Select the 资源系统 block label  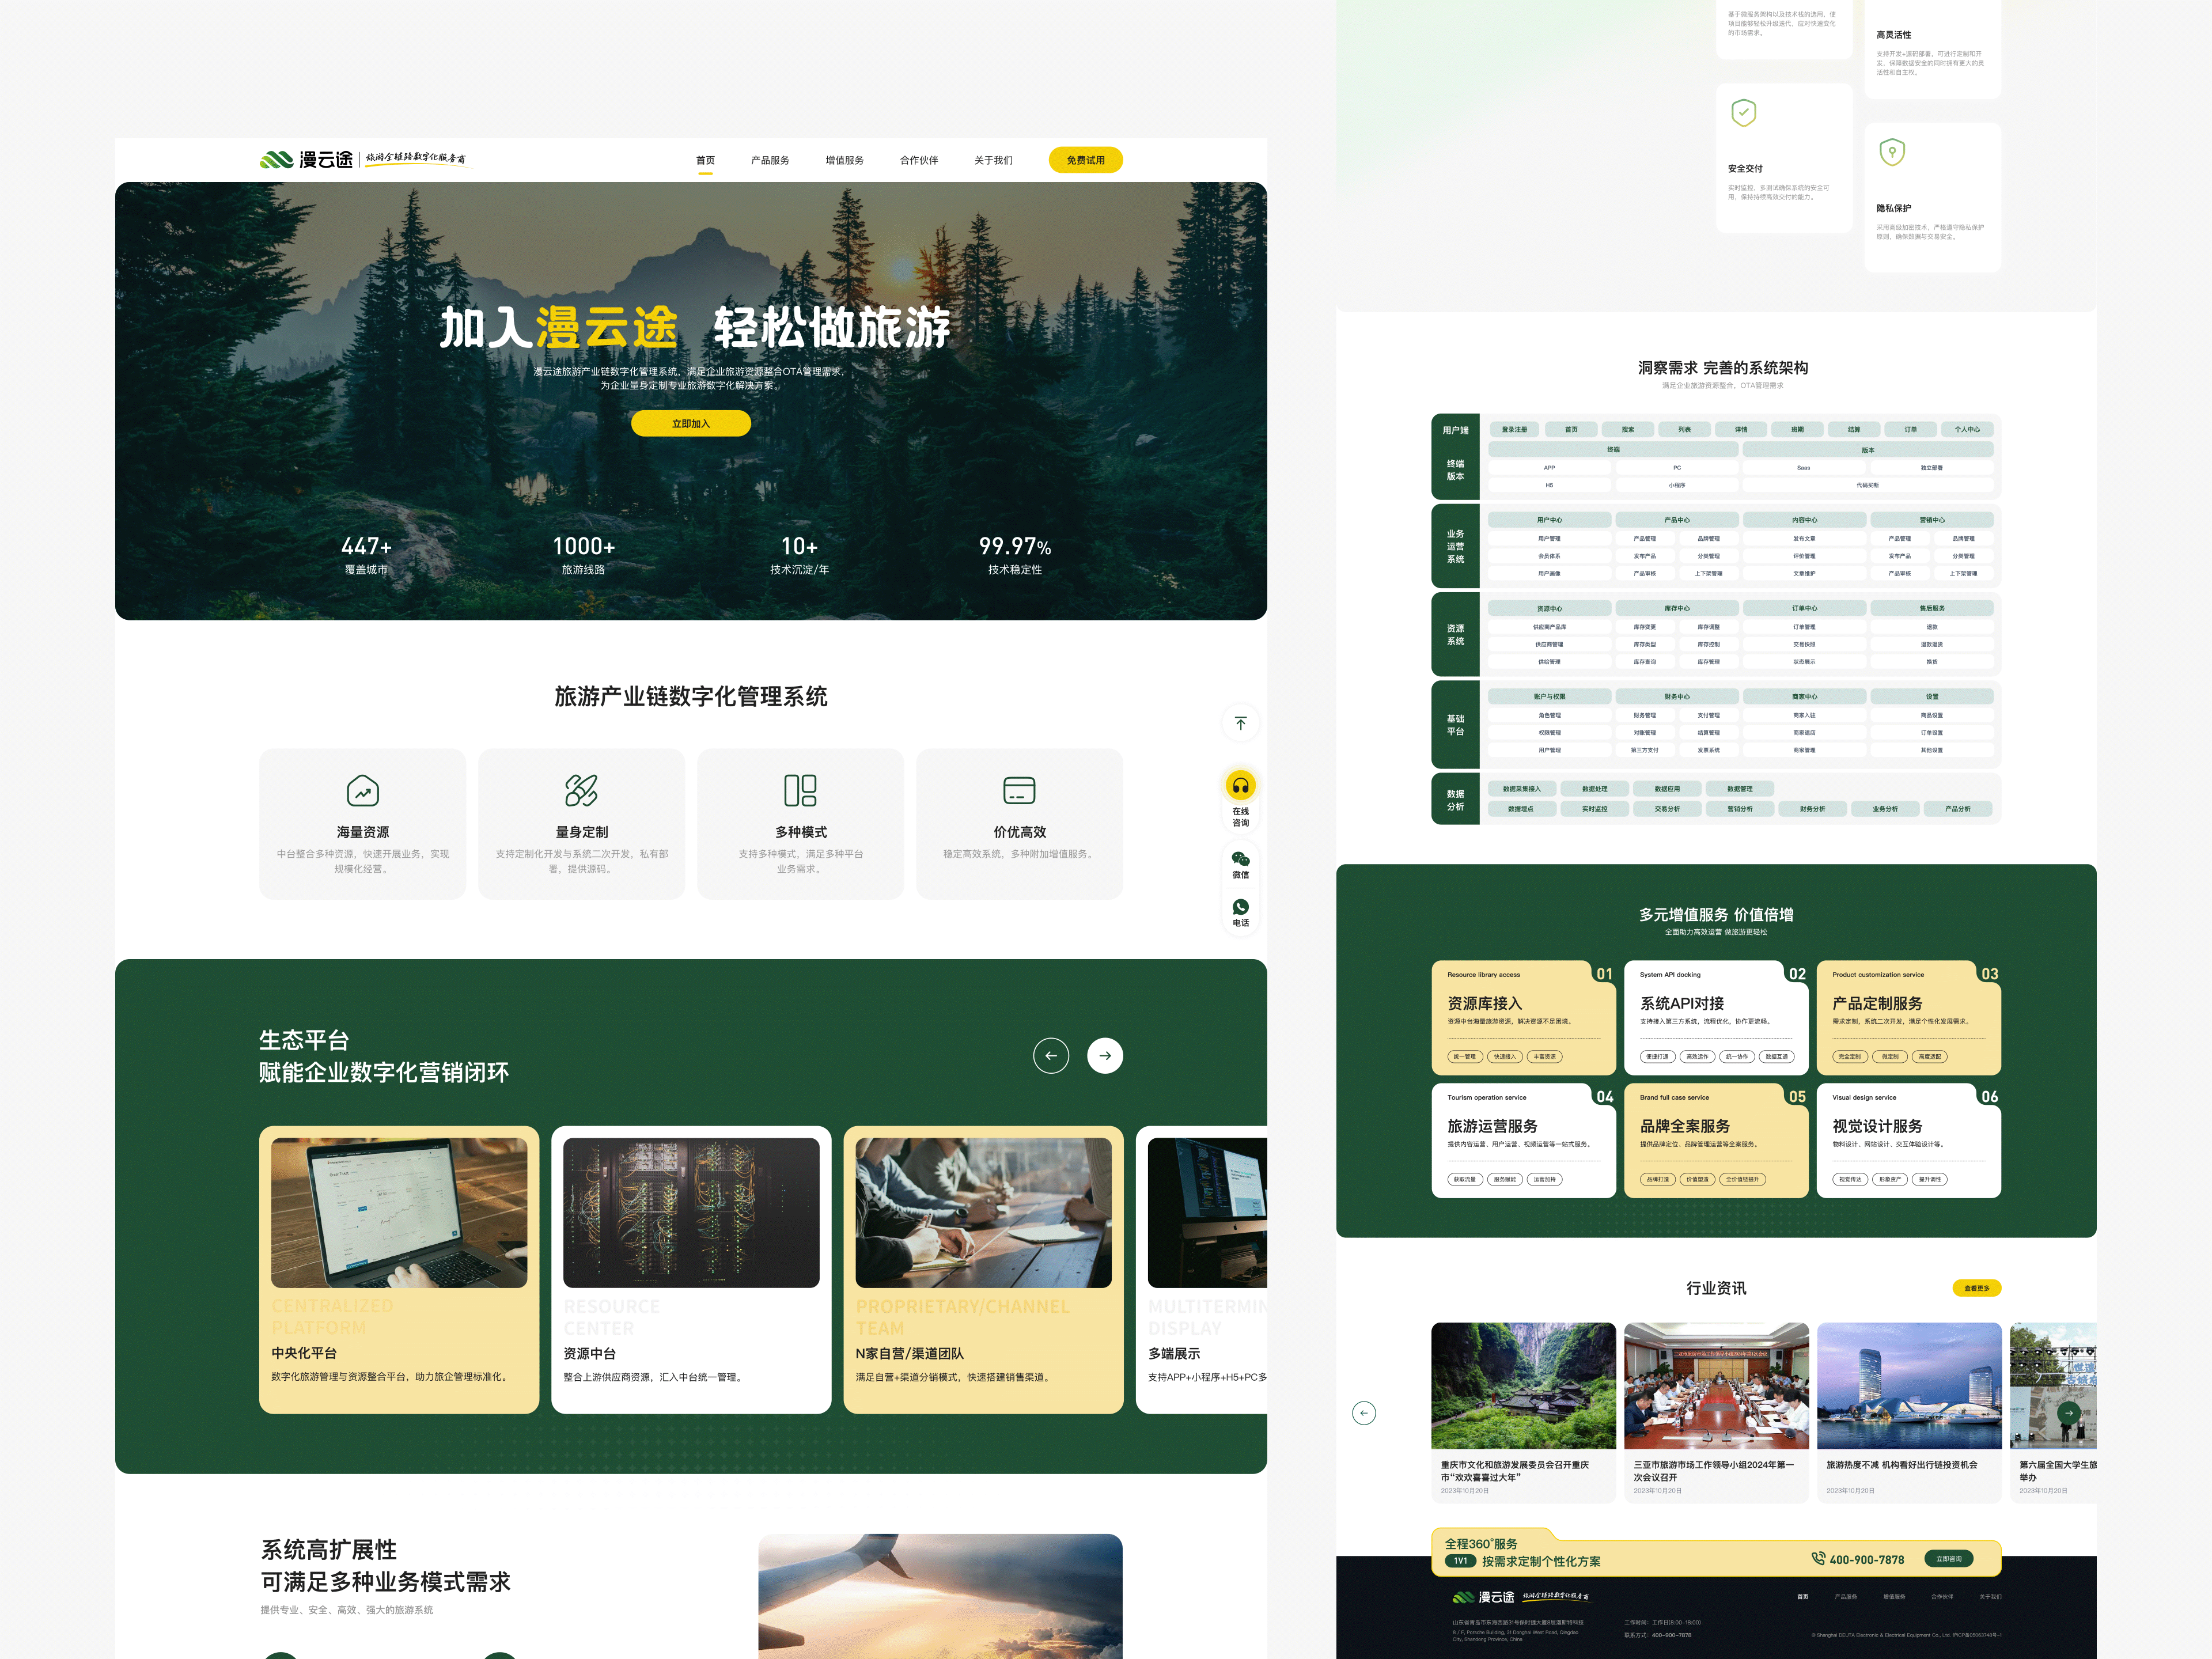click(1455, 634)
